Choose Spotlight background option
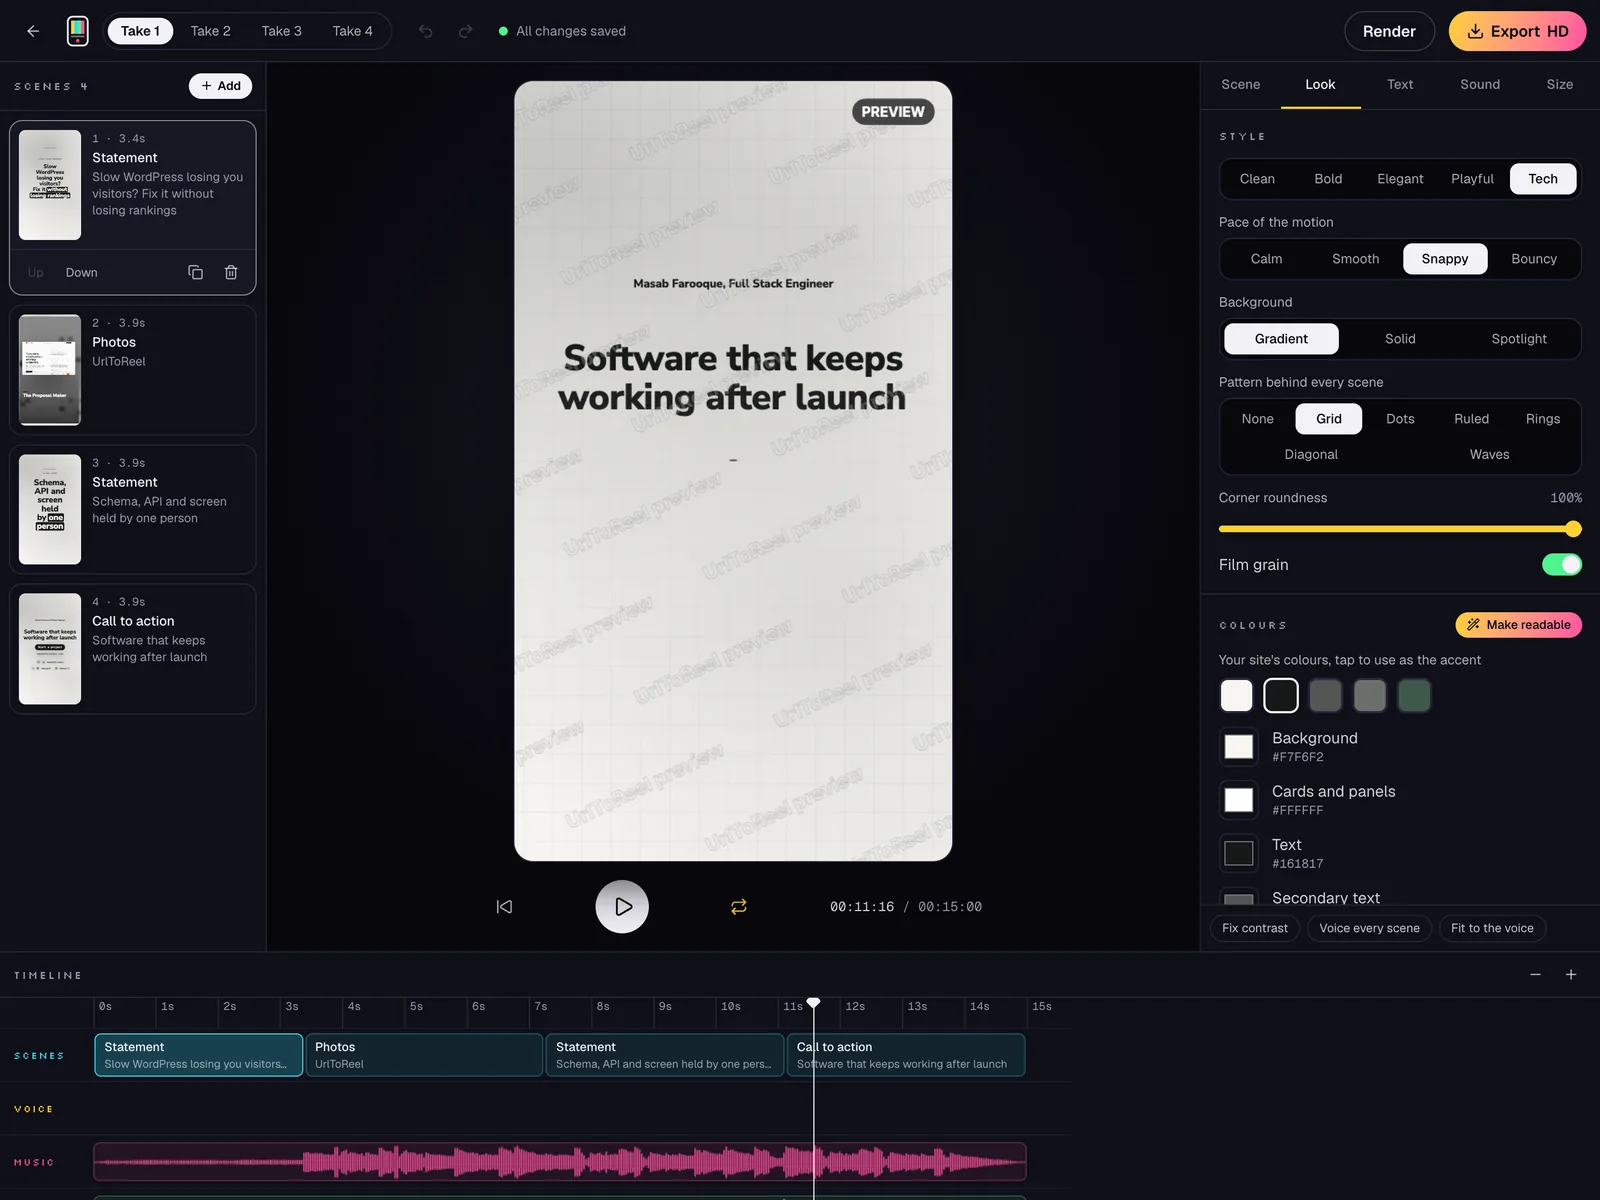Screen dimensions: 1600x1200 (x=1519, y=339)
